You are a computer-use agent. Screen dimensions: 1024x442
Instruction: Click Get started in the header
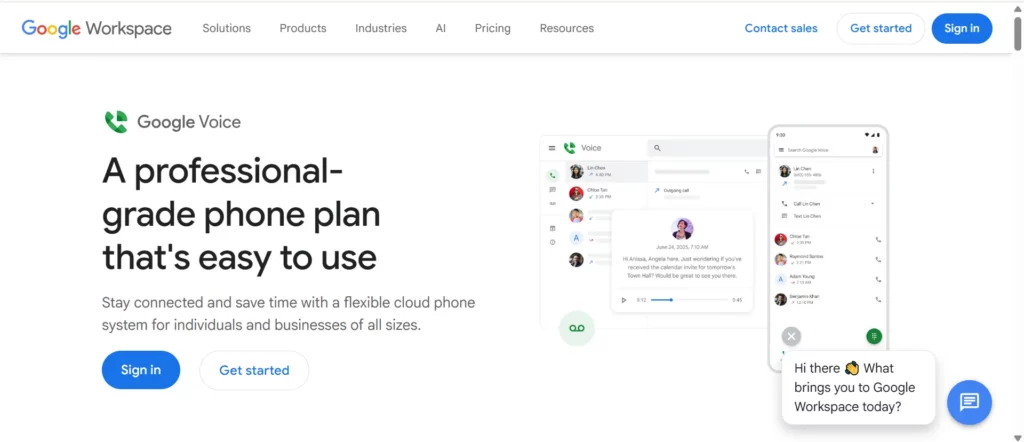[x=880, y=28]
